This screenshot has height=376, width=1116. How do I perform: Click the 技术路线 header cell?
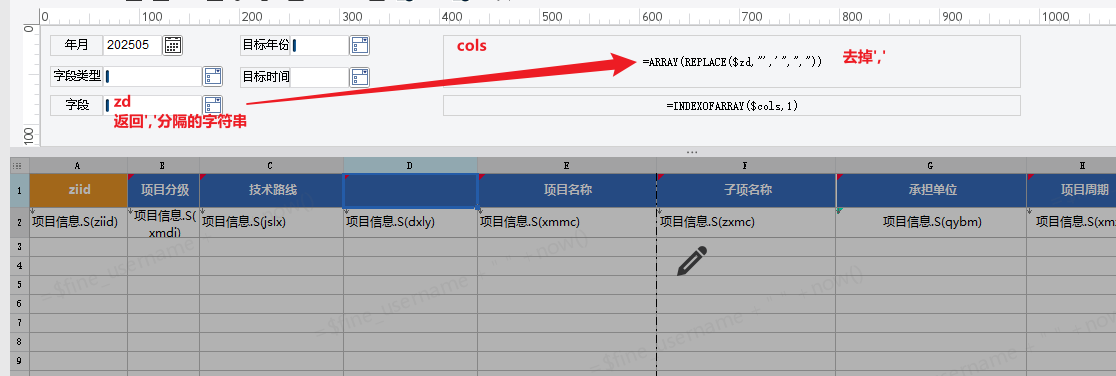(271, 190)
